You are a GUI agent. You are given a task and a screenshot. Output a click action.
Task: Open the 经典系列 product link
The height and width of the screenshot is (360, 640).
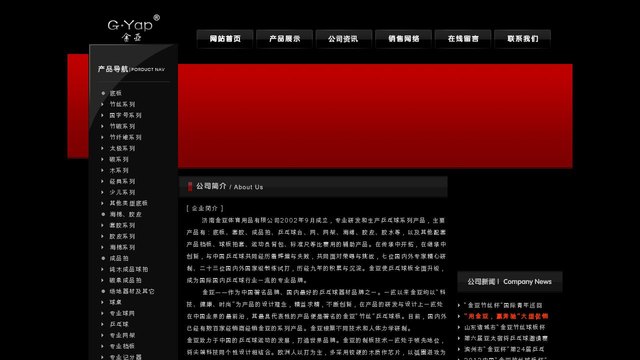tap(122, 181)
